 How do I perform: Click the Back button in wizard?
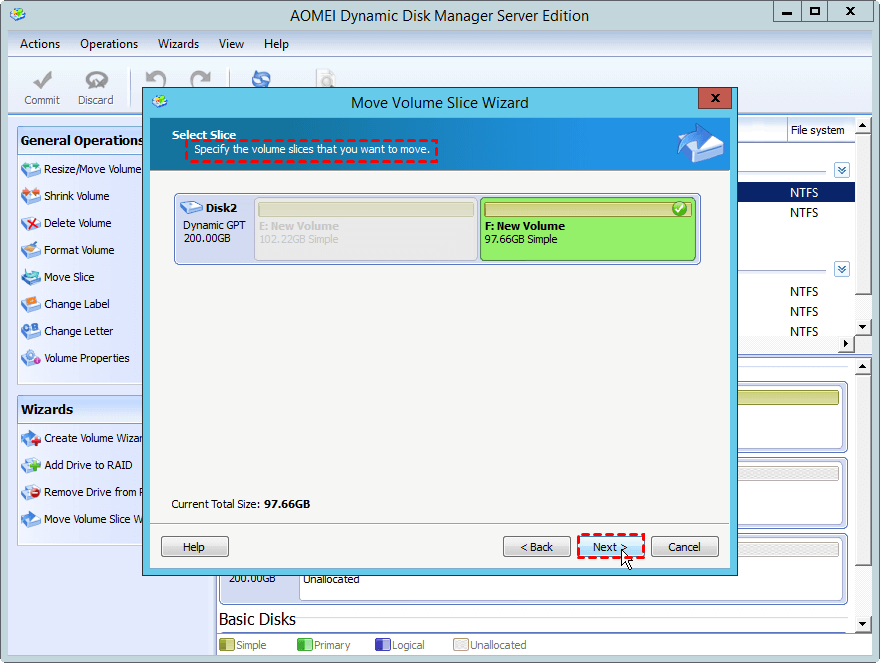[x=537, y=547]
